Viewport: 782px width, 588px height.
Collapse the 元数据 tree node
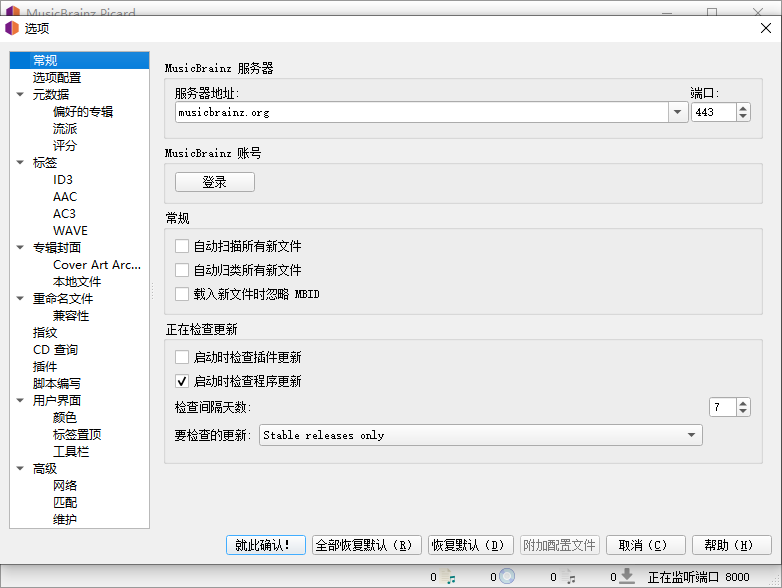point(20,94)
